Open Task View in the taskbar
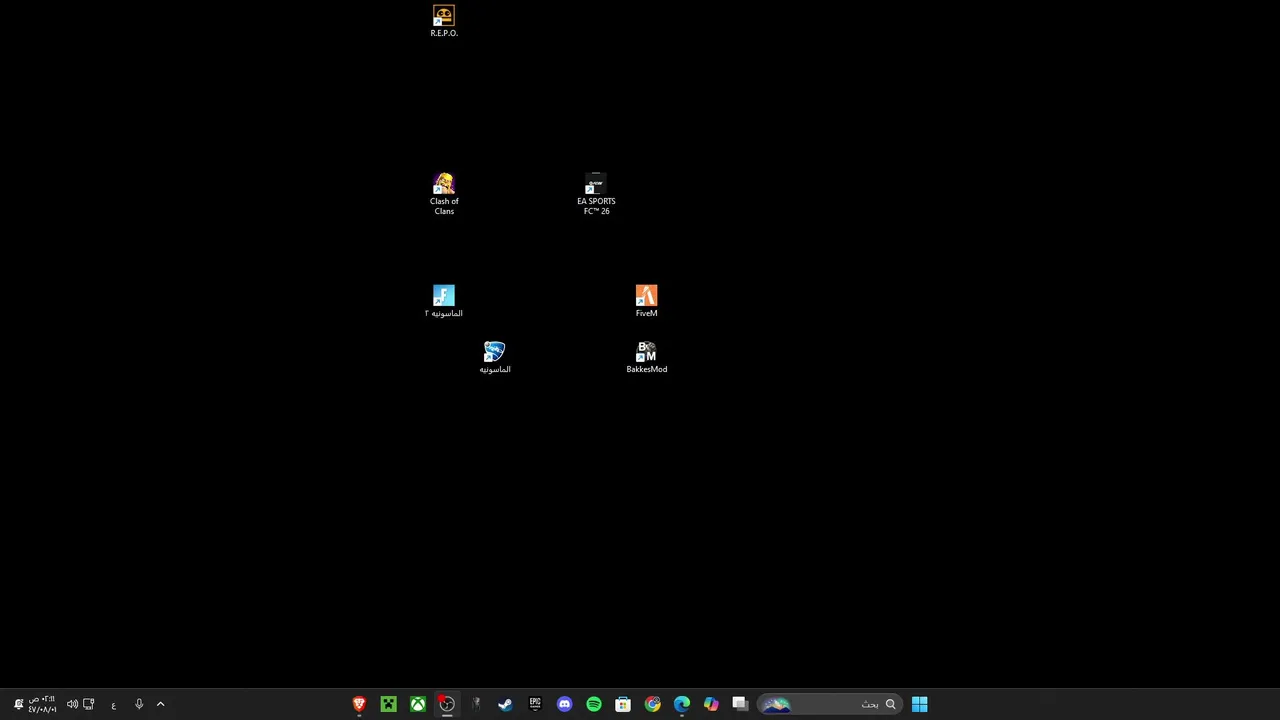 tap(740, 705)
